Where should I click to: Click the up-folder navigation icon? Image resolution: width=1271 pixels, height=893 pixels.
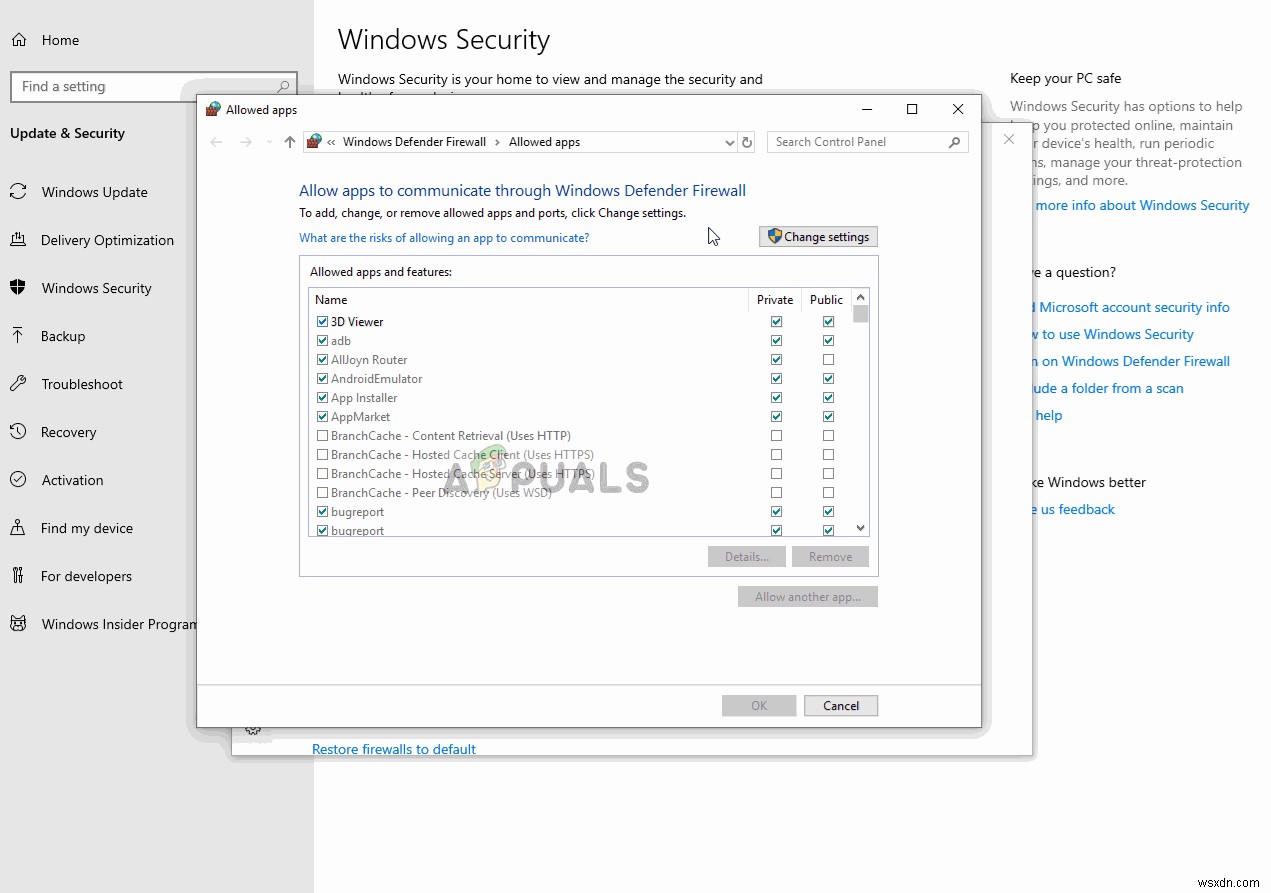[289, 142]
